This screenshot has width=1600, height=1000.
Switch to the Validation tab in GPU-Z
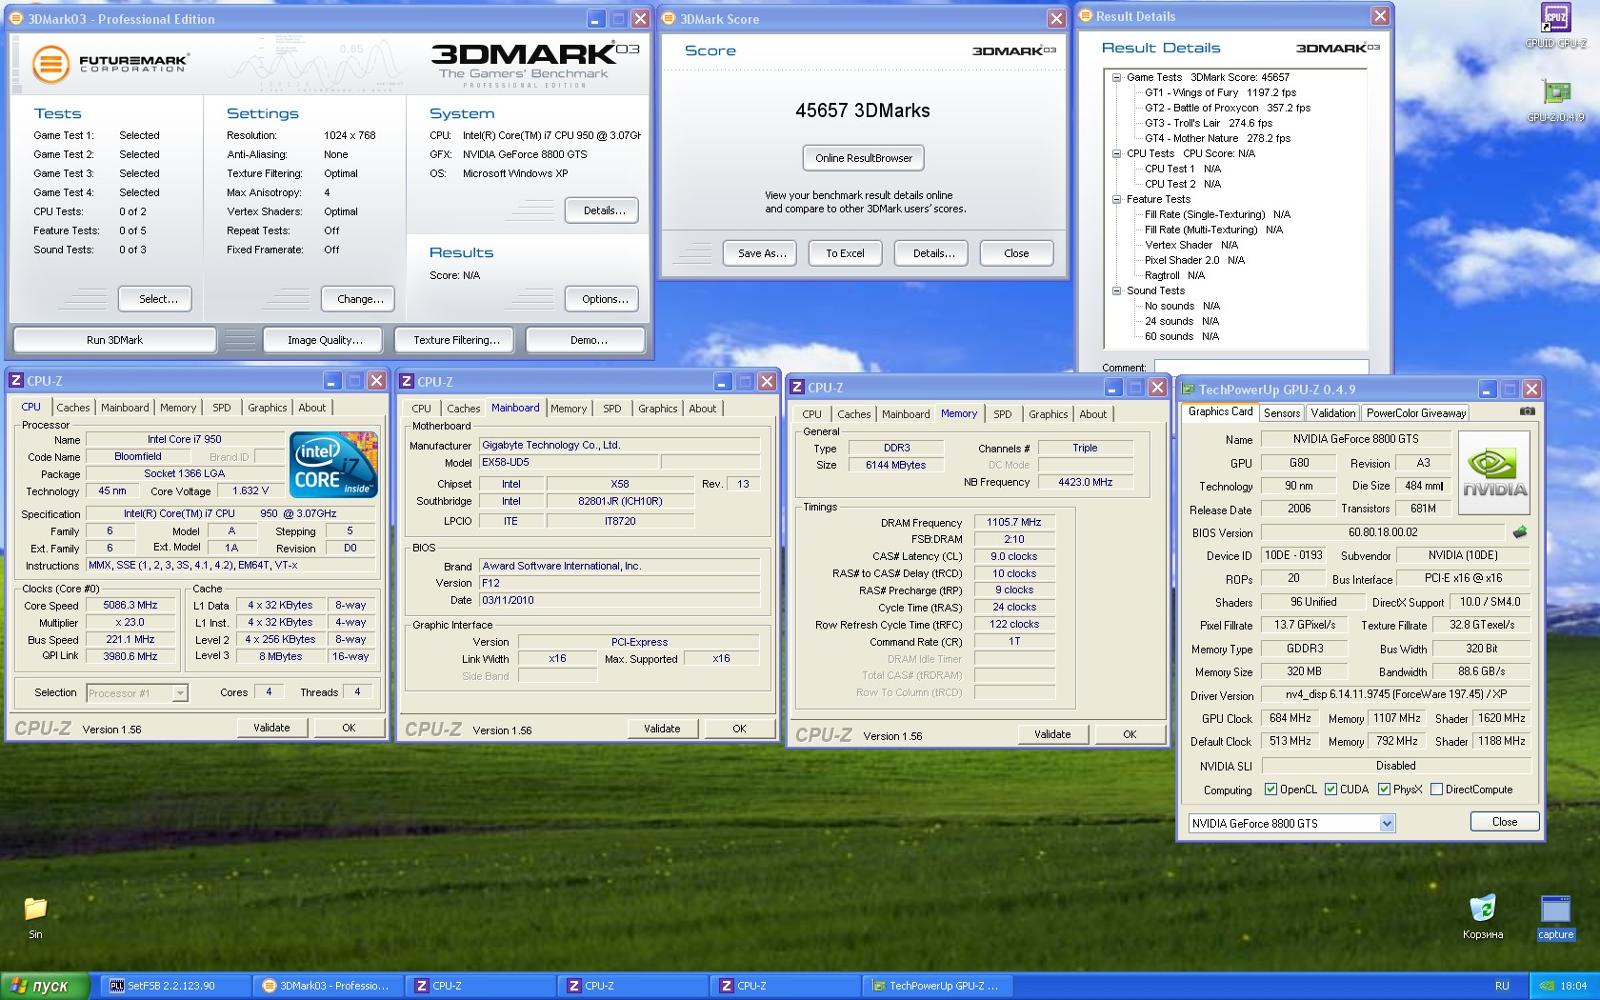1333,413
